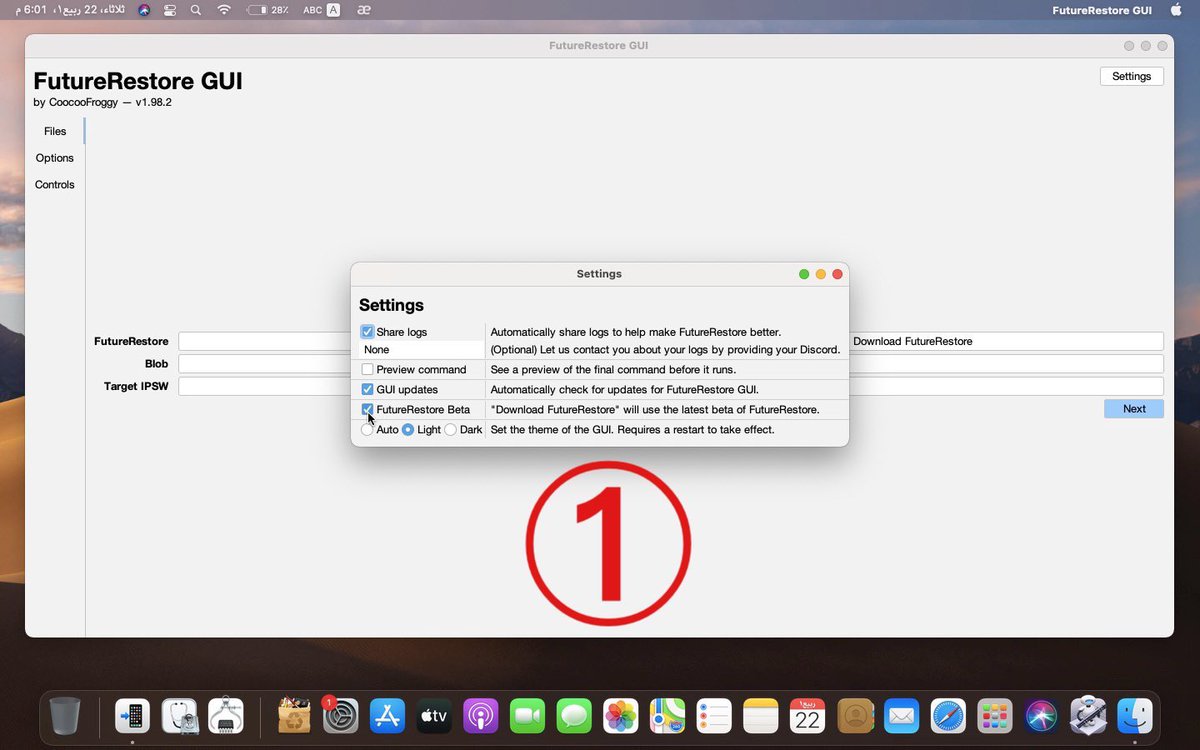Open the Photos app in the Dock

[x=621, y=716]
